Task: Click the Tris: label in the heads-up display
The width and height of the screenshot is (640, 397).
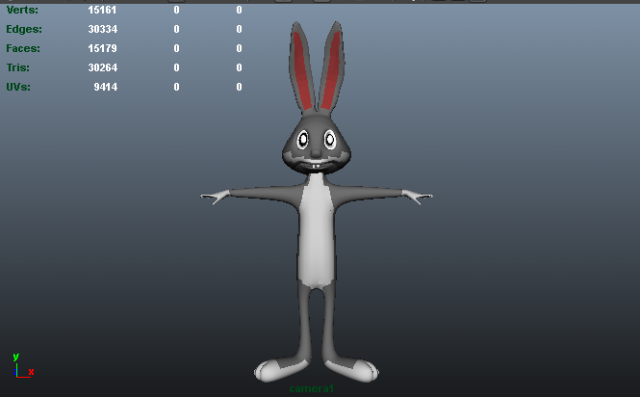Action: point(18,68)
